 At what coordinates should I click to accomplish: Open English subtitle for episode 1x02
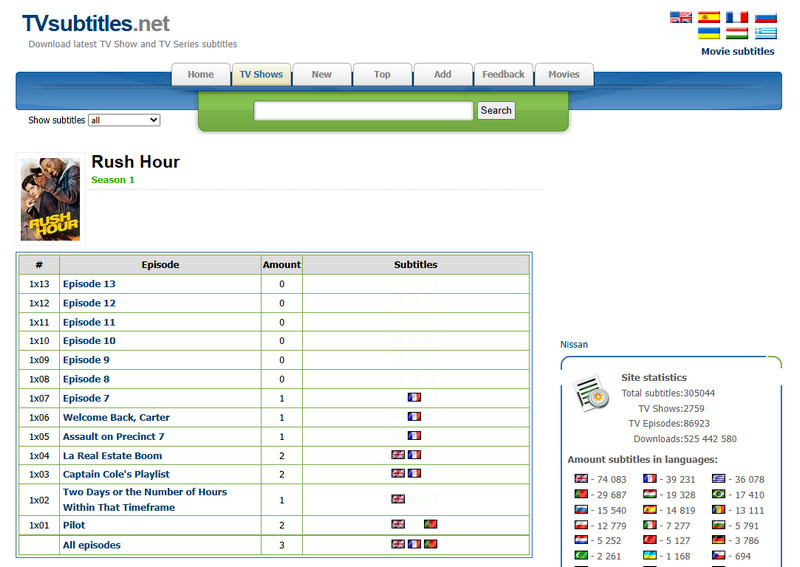(398, 499)
